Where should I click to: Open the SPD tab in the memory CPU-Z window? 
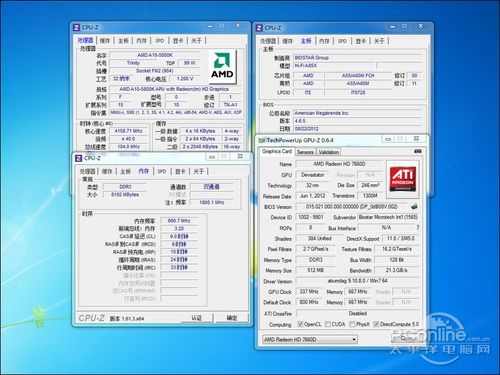[x=162, y=171]
